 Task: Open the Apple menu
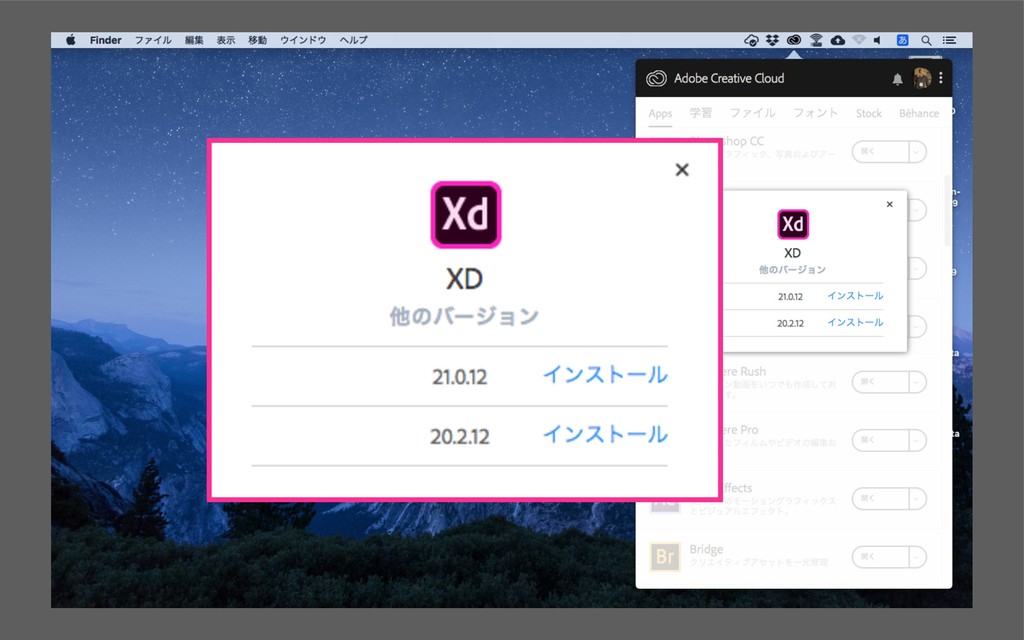pos(71,40)
